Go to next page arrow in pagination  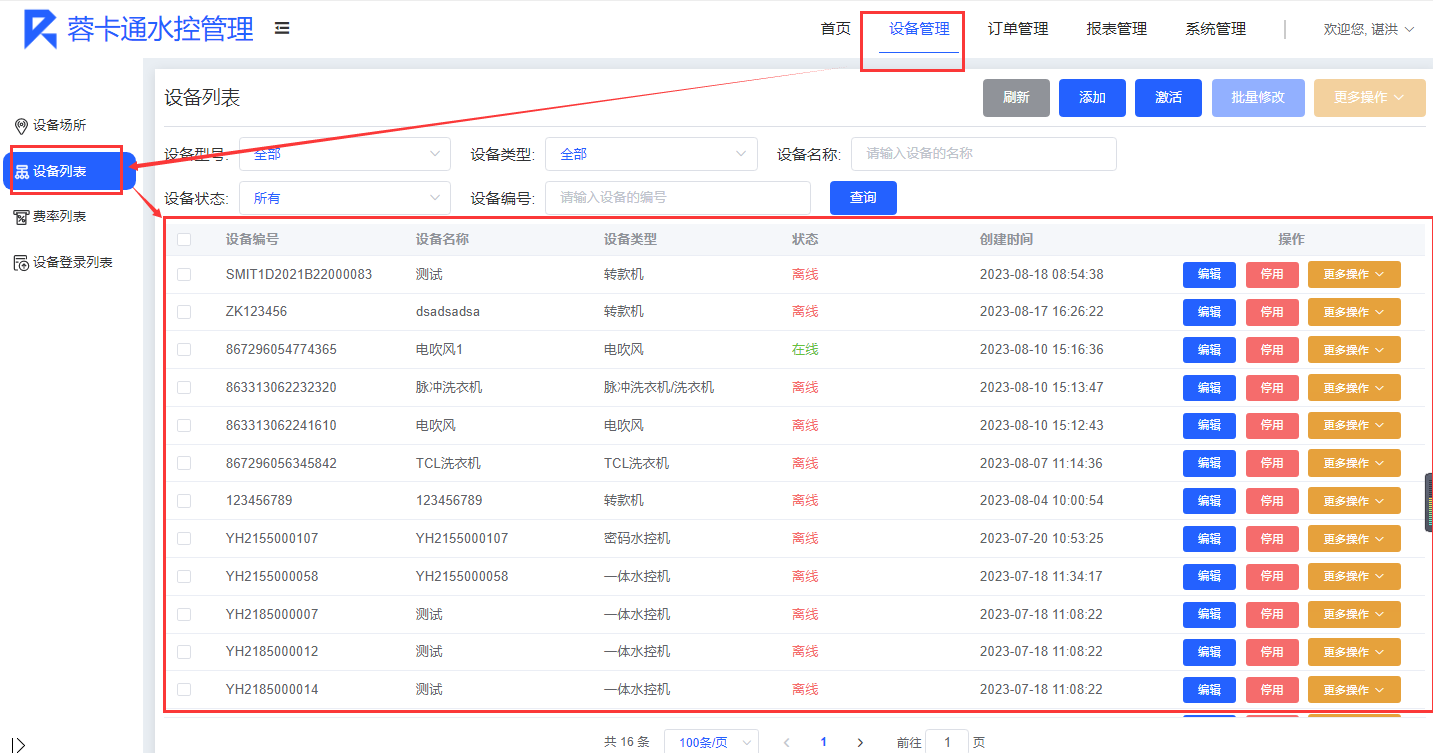click(860, 742)
